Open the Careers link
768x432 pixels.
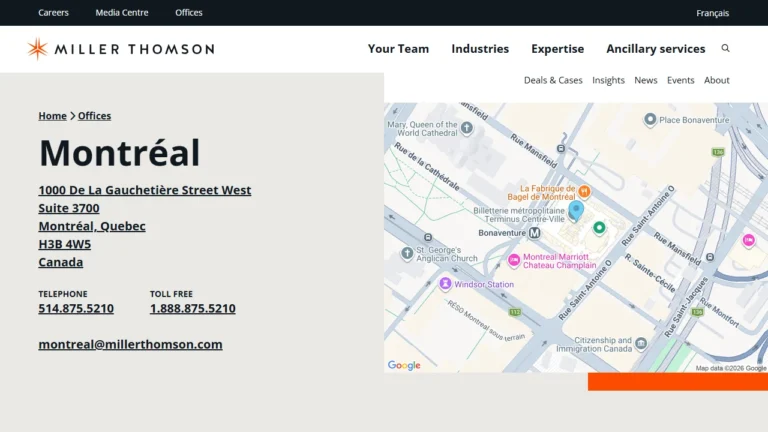coord(53,13)
